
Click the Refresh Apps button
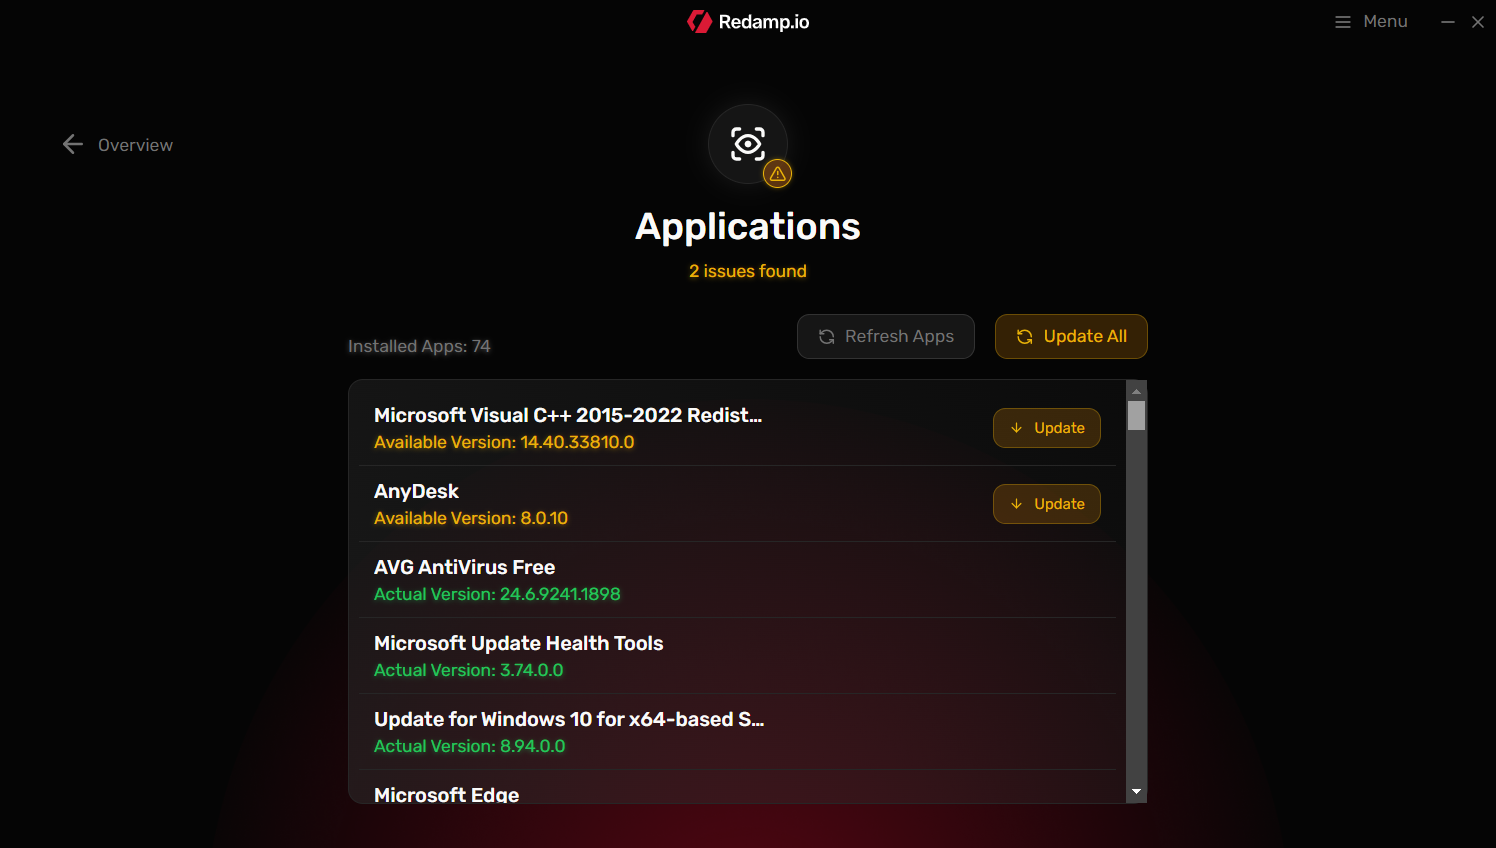pos(886,336)
